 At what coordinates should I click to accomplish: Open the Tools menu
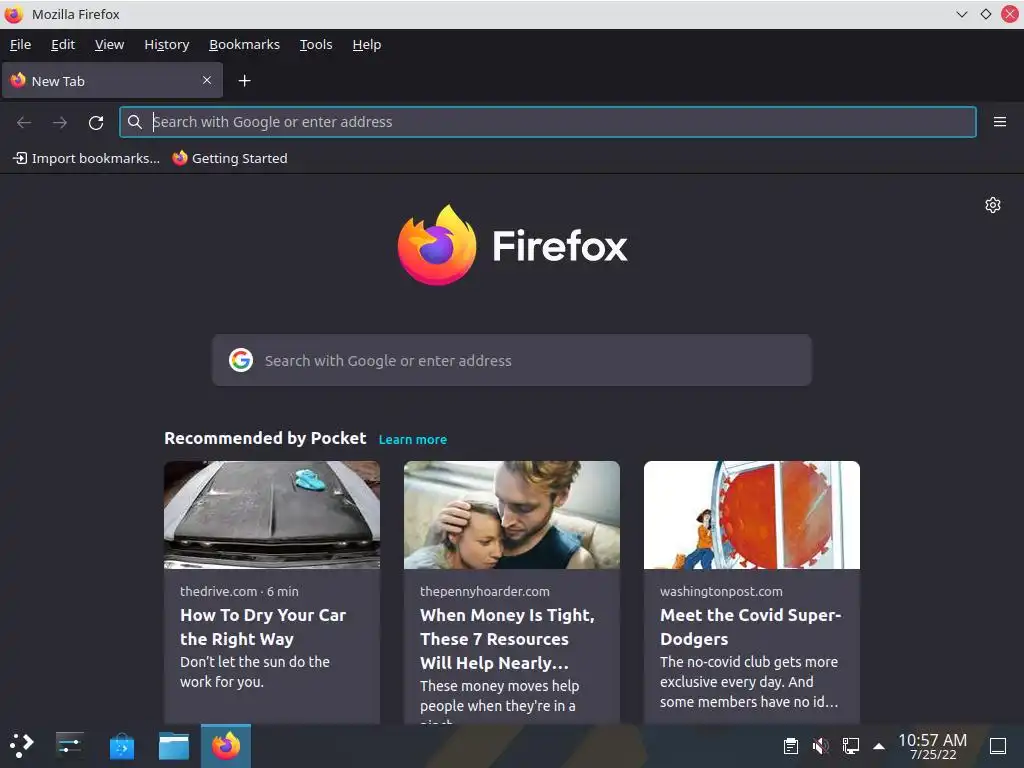[x=316, y=44]
